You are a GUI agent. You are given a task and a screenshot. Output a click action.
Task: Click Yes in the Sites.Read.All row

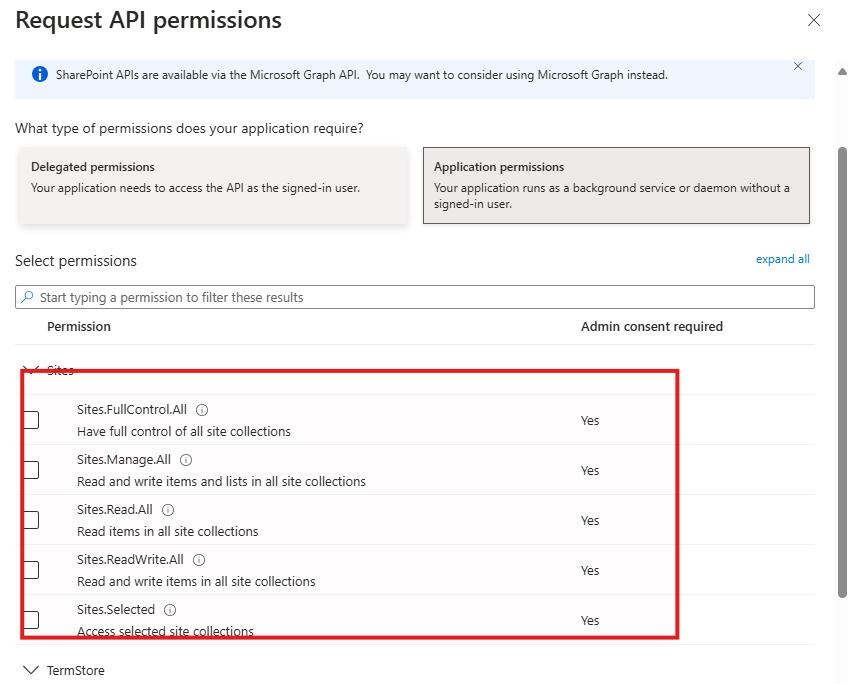point(590,521)
